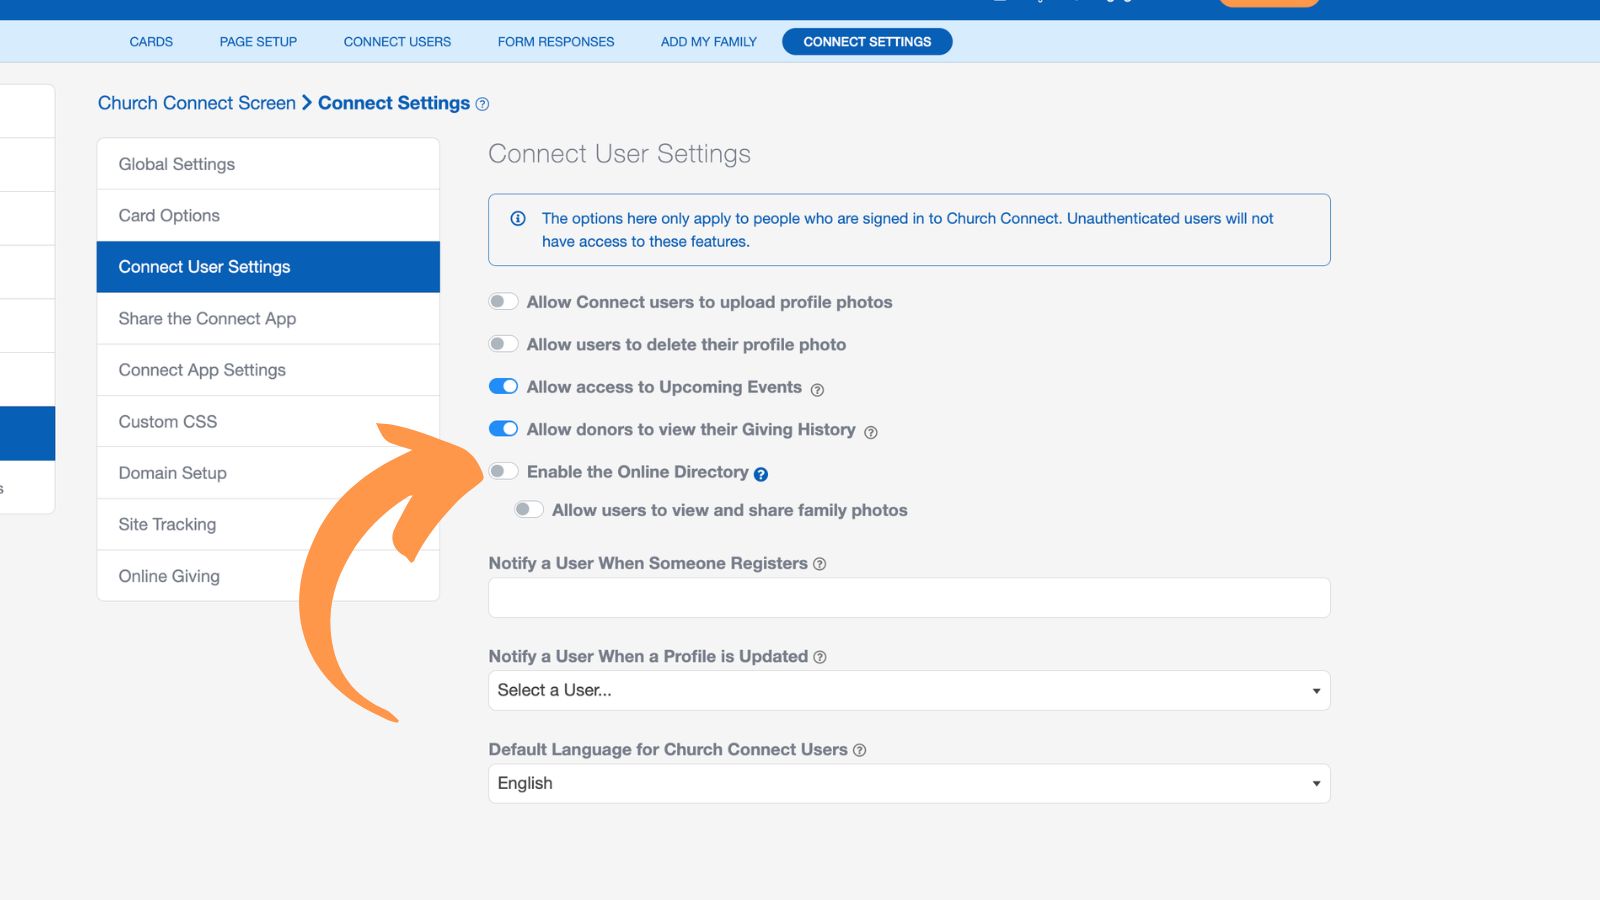The image size is (1600, 900).
Task: Click help icon next to Connect Settings heading
Action: coord(482,104)
